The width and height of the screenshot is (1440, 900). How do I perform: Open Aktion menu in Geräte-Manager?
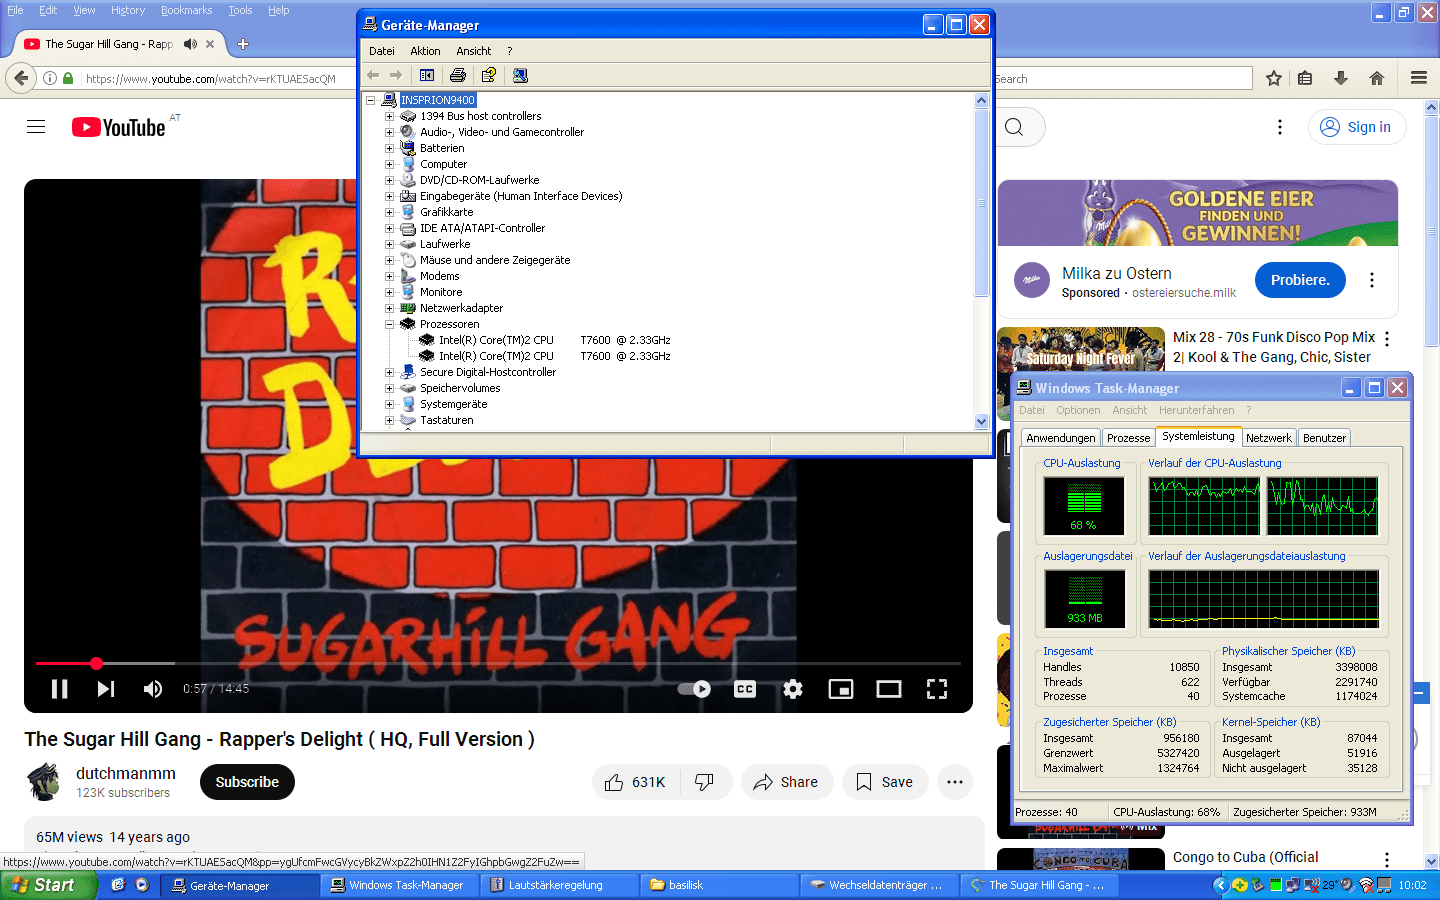point(425,51)
